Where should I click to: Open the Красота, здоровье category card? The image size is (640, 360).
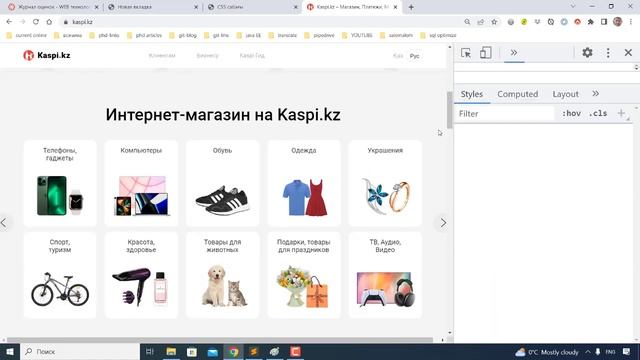(141, 275)
